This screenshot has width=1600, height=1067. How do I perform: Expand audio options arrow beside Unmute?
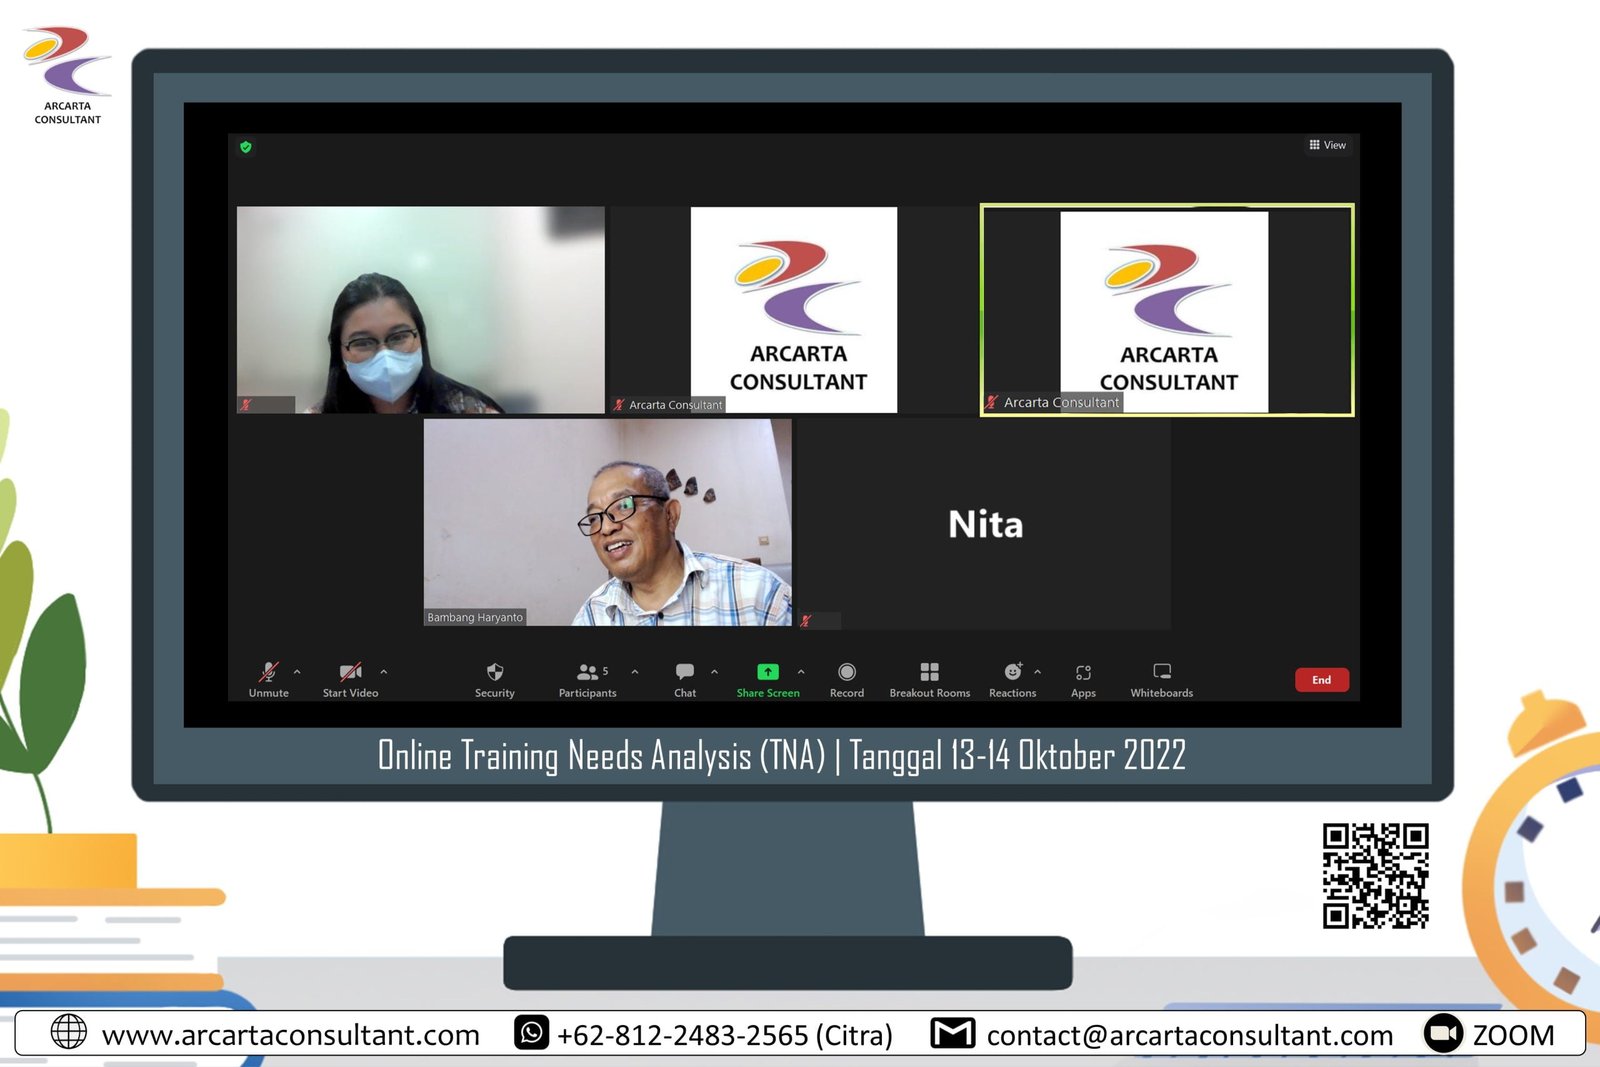click(297, 672)
